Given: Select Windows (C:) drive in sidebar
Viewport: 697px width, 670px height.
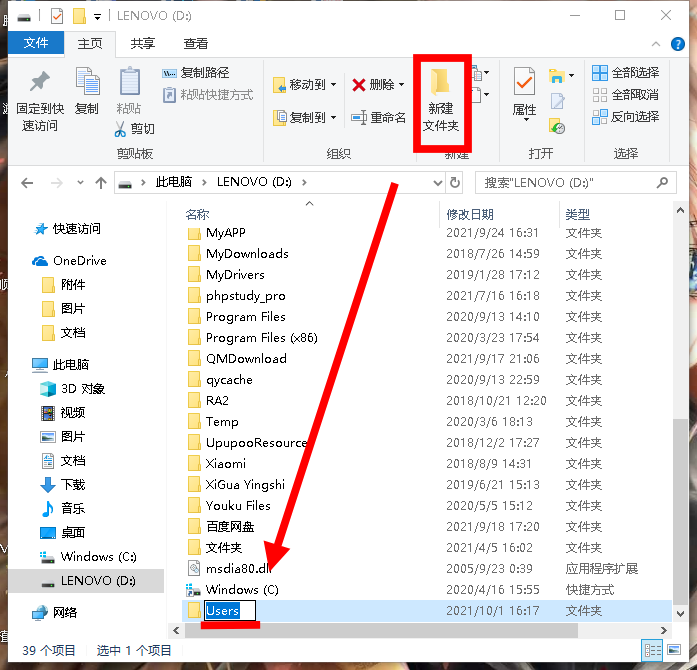Looking at the screenshot, I should (x=88, y=557).
